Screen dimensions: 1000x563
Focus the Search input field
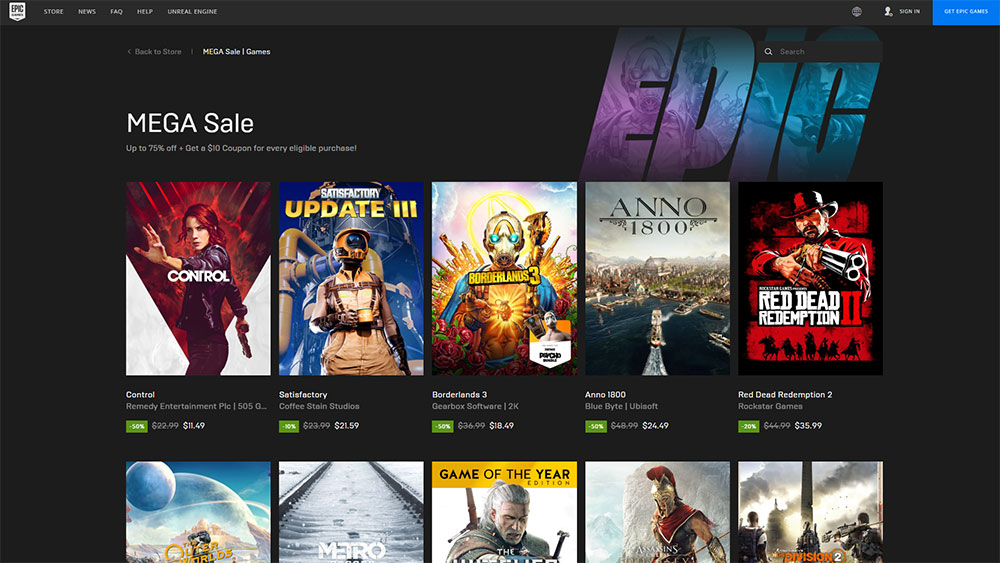click(820, 52)
